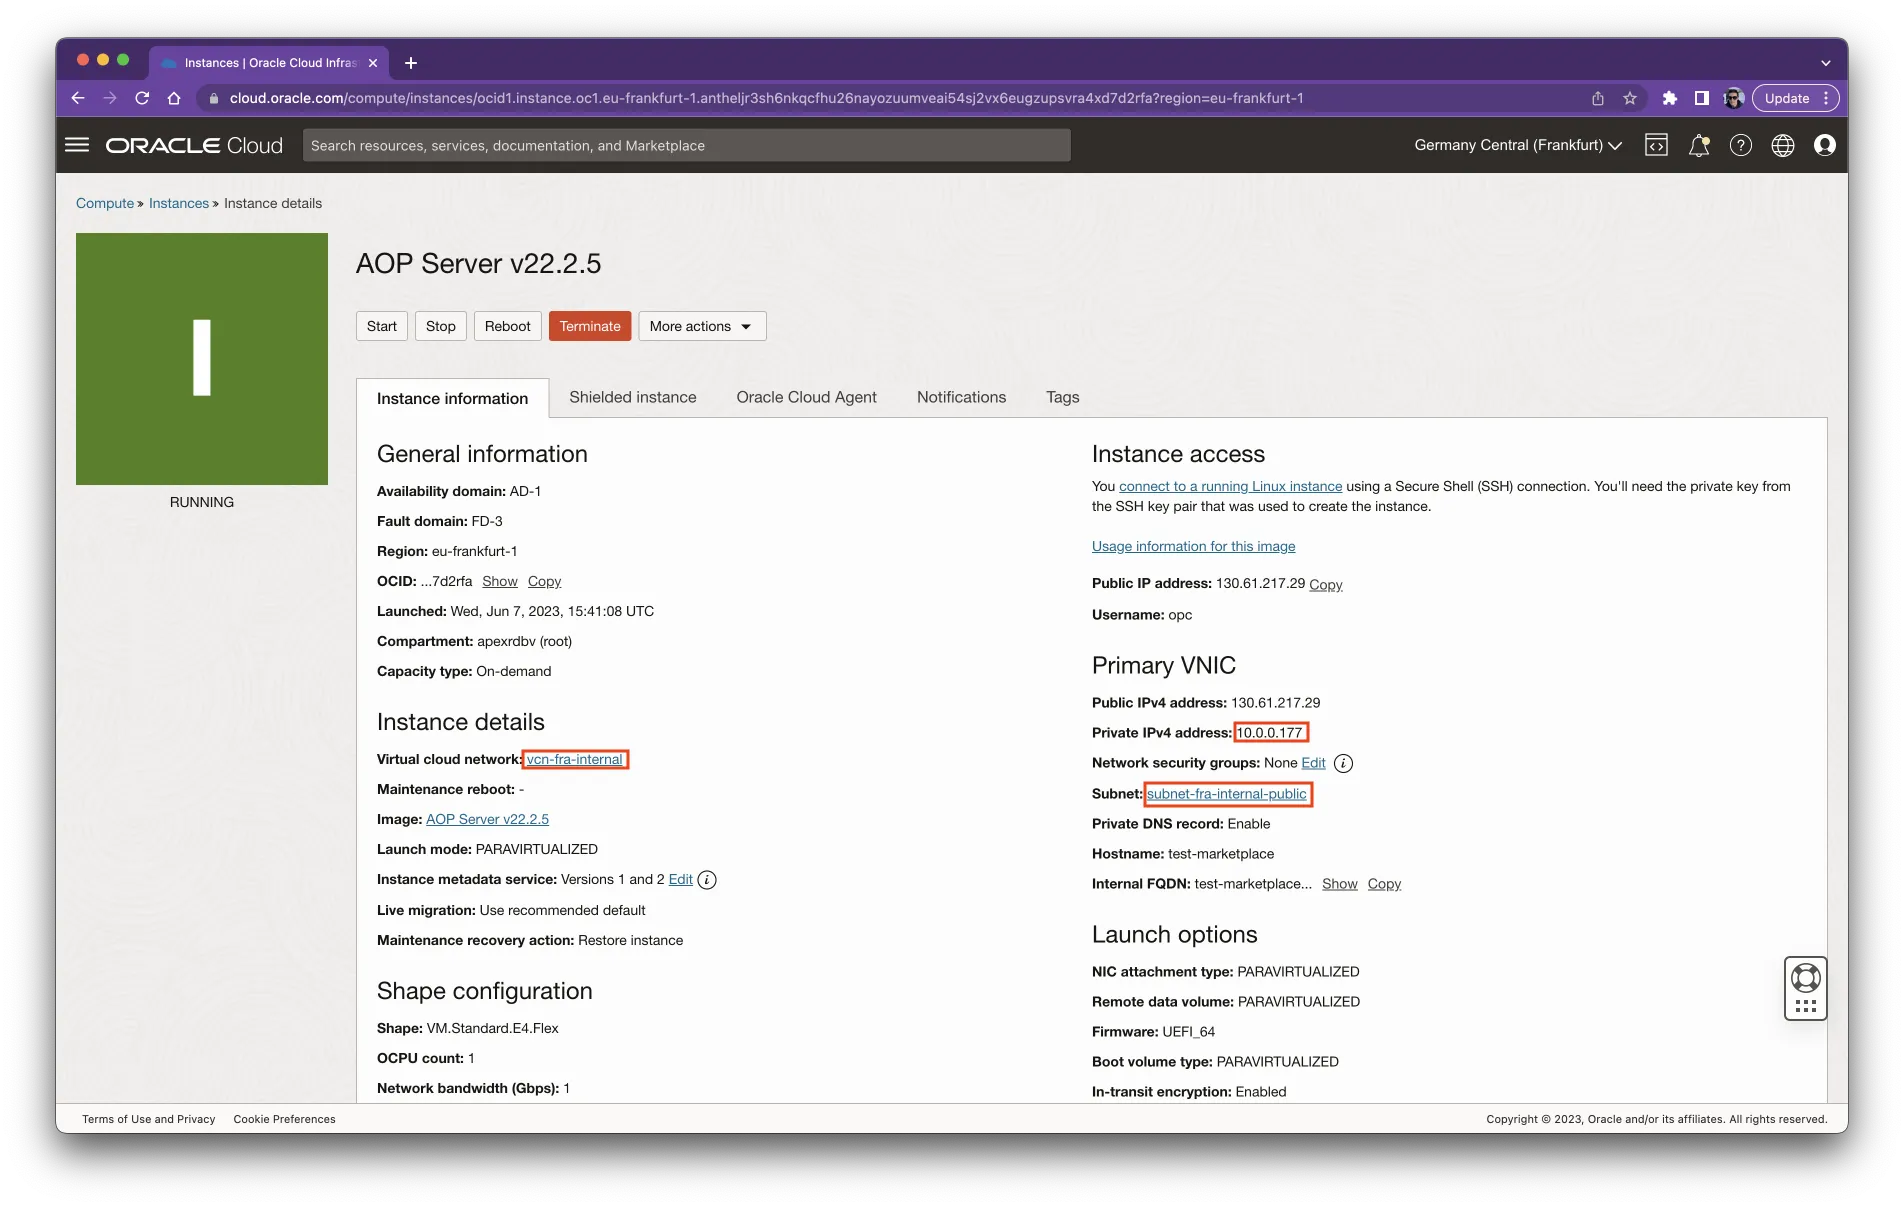1904x1207 pixels.
Task: Select the Instances browser tab
Action: click(x=270, y=63)
